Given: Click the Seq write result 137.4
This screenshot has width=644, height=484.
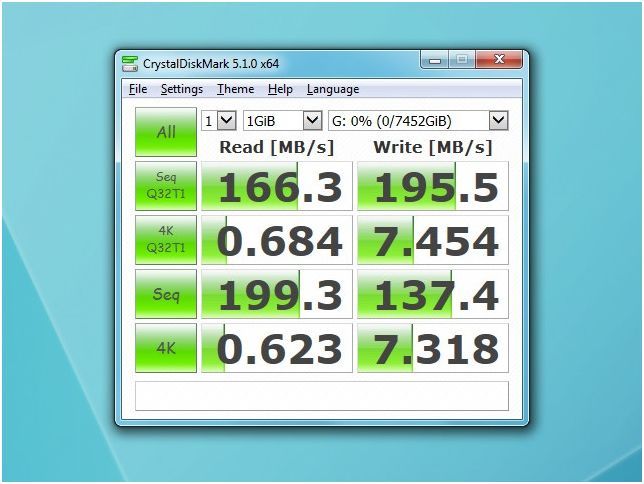Looking at the screenshot, I should (433, 294).
